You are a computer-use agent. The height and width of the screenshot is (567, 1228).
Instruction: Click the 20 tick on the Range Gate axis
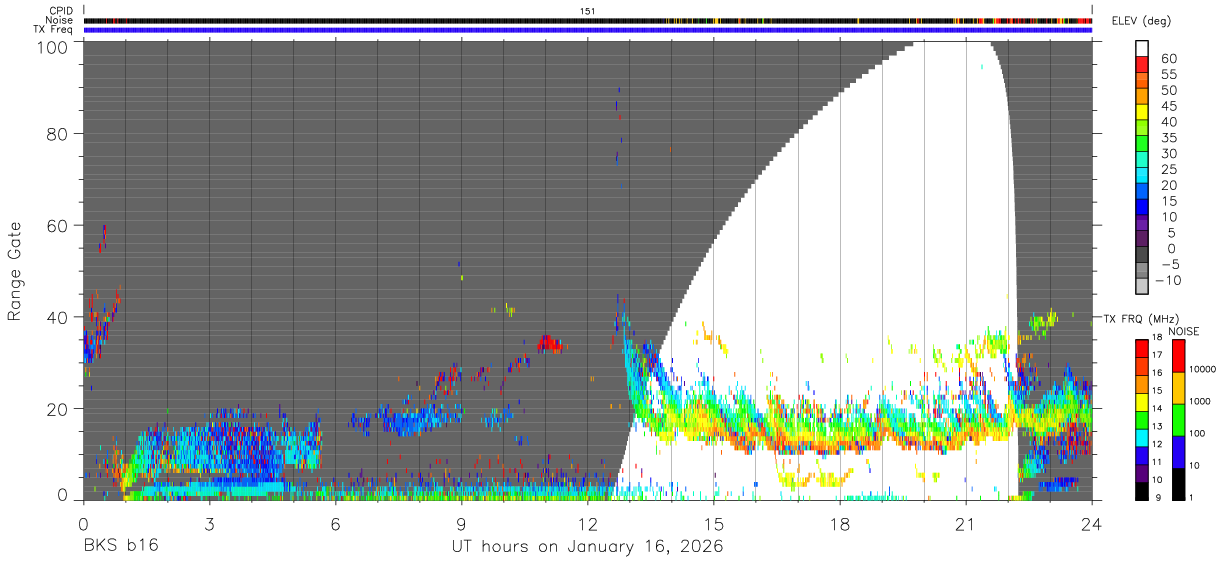point(58,408)
